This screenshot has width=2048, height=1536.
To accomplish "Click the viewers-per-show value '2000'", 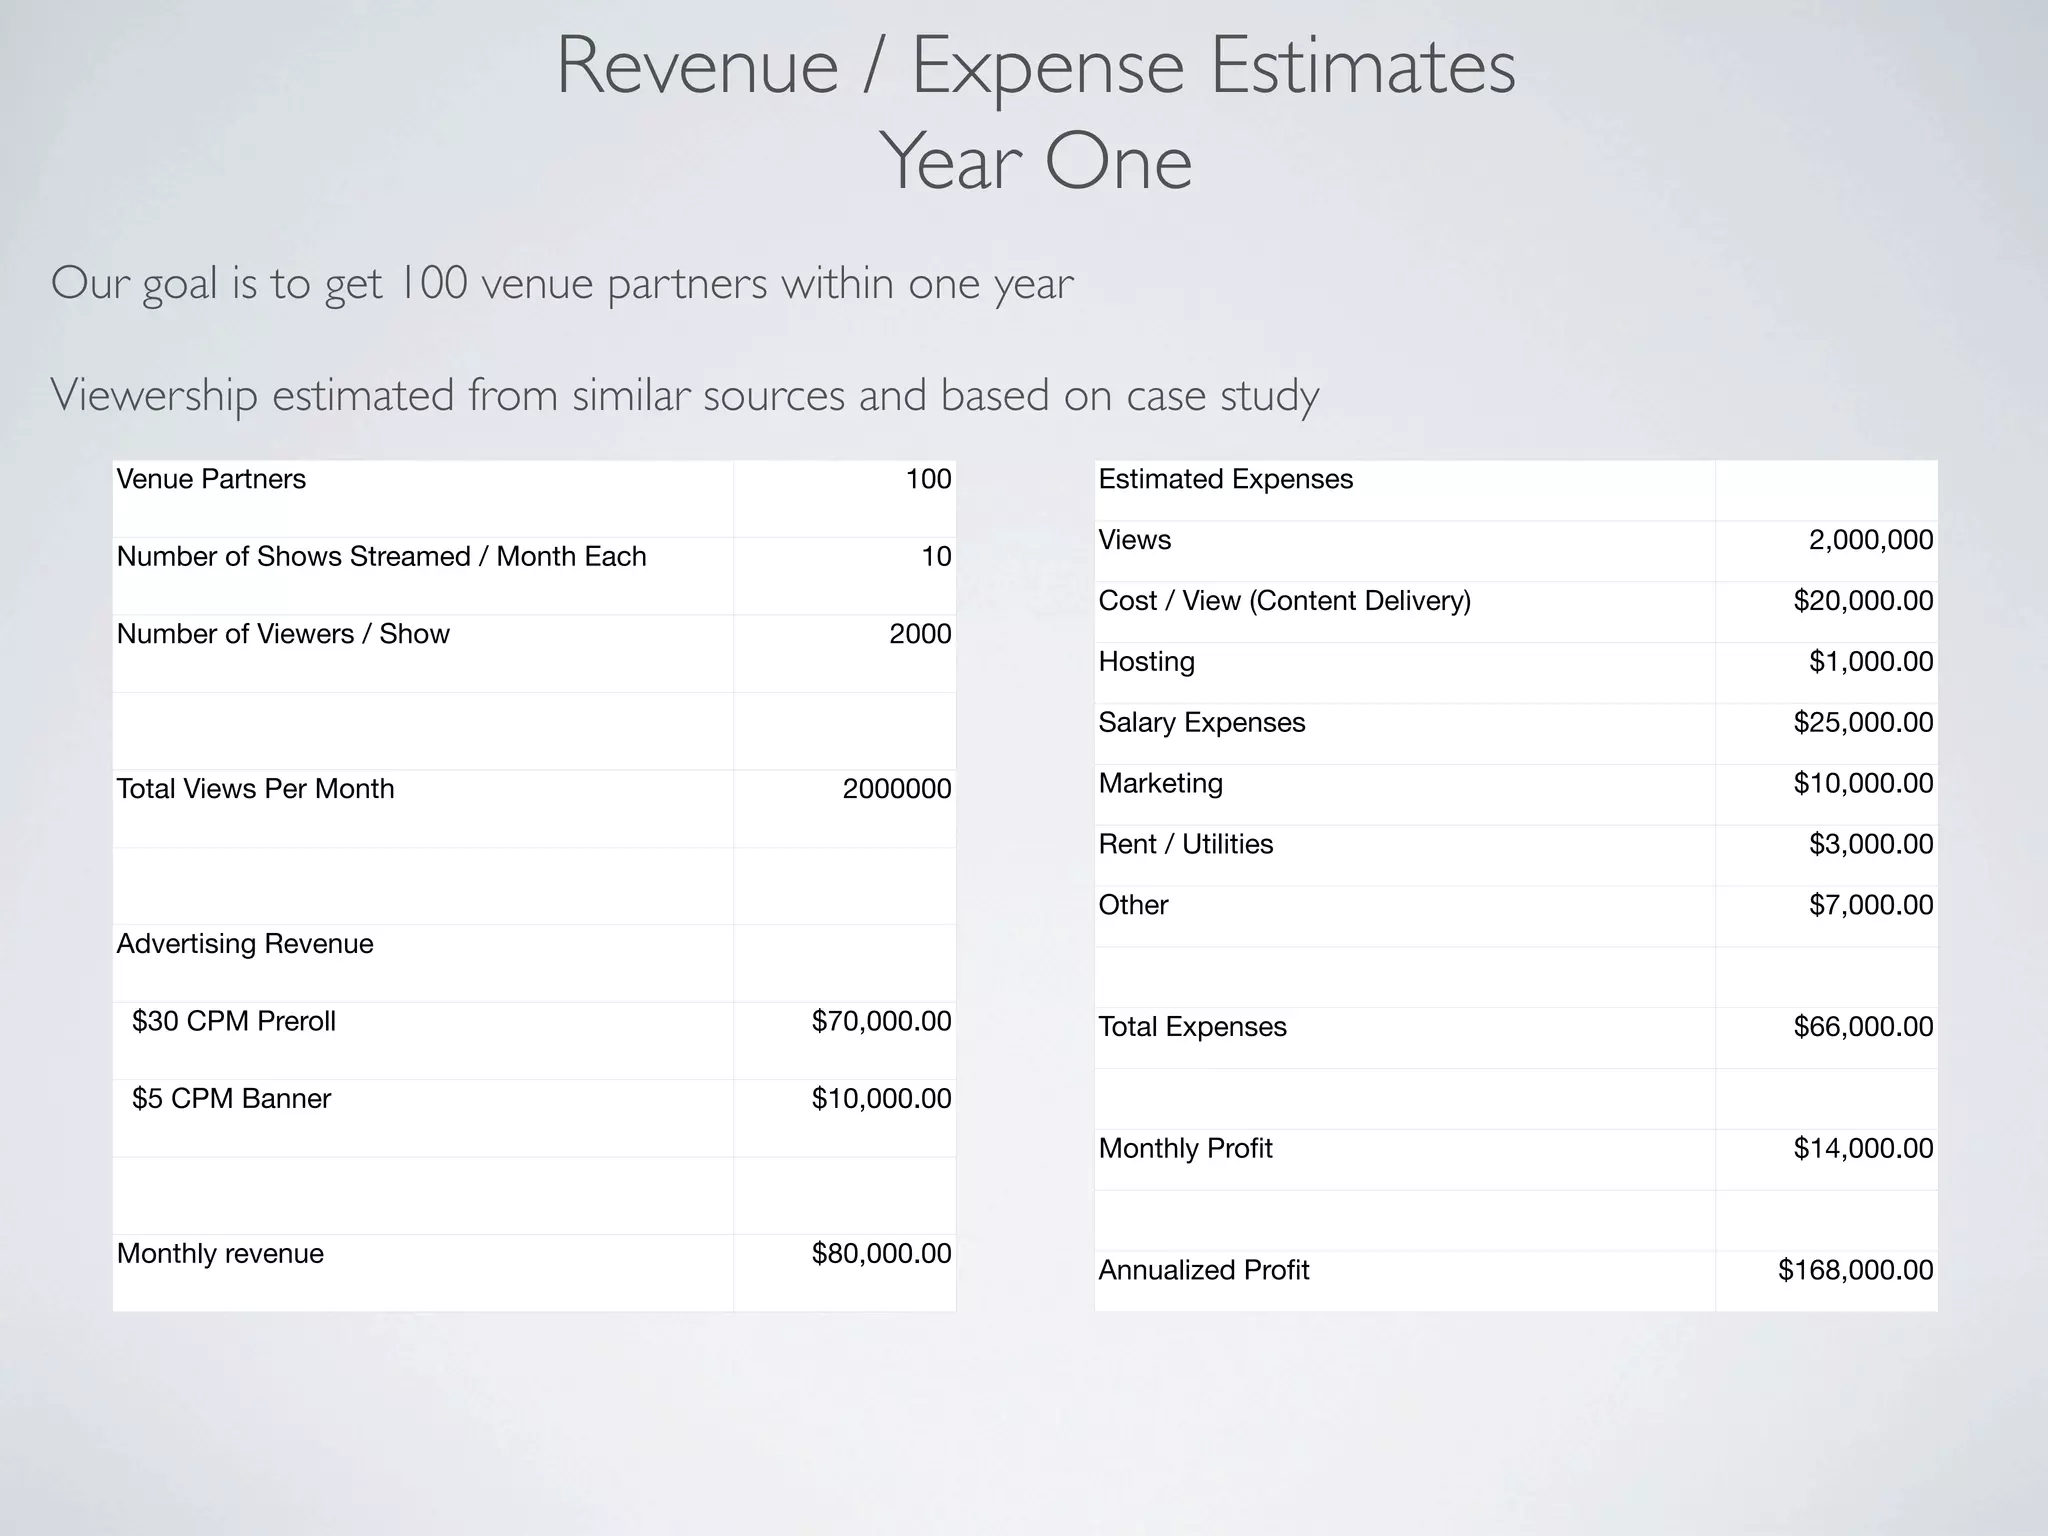I will click(920, 634).
